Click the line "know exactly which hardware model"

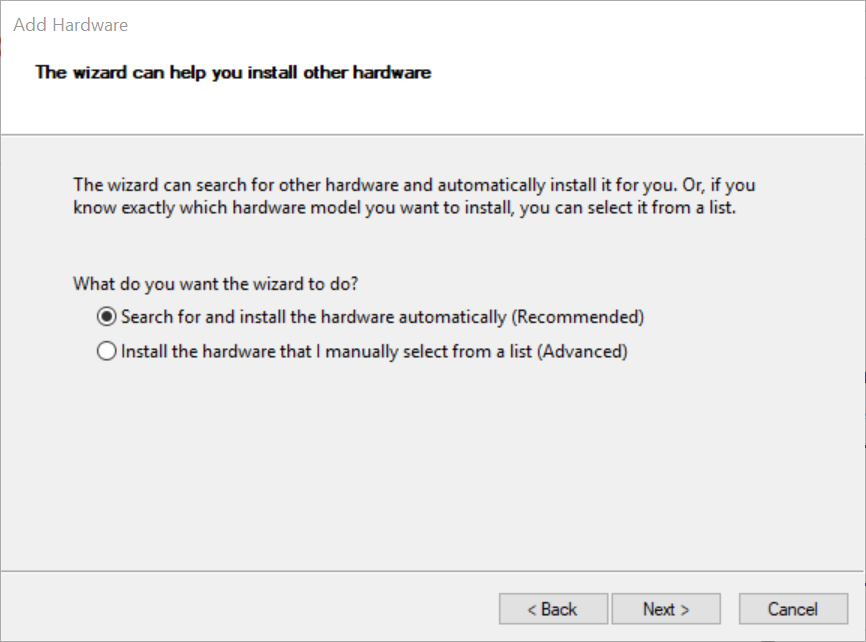[x=404, y=209]
